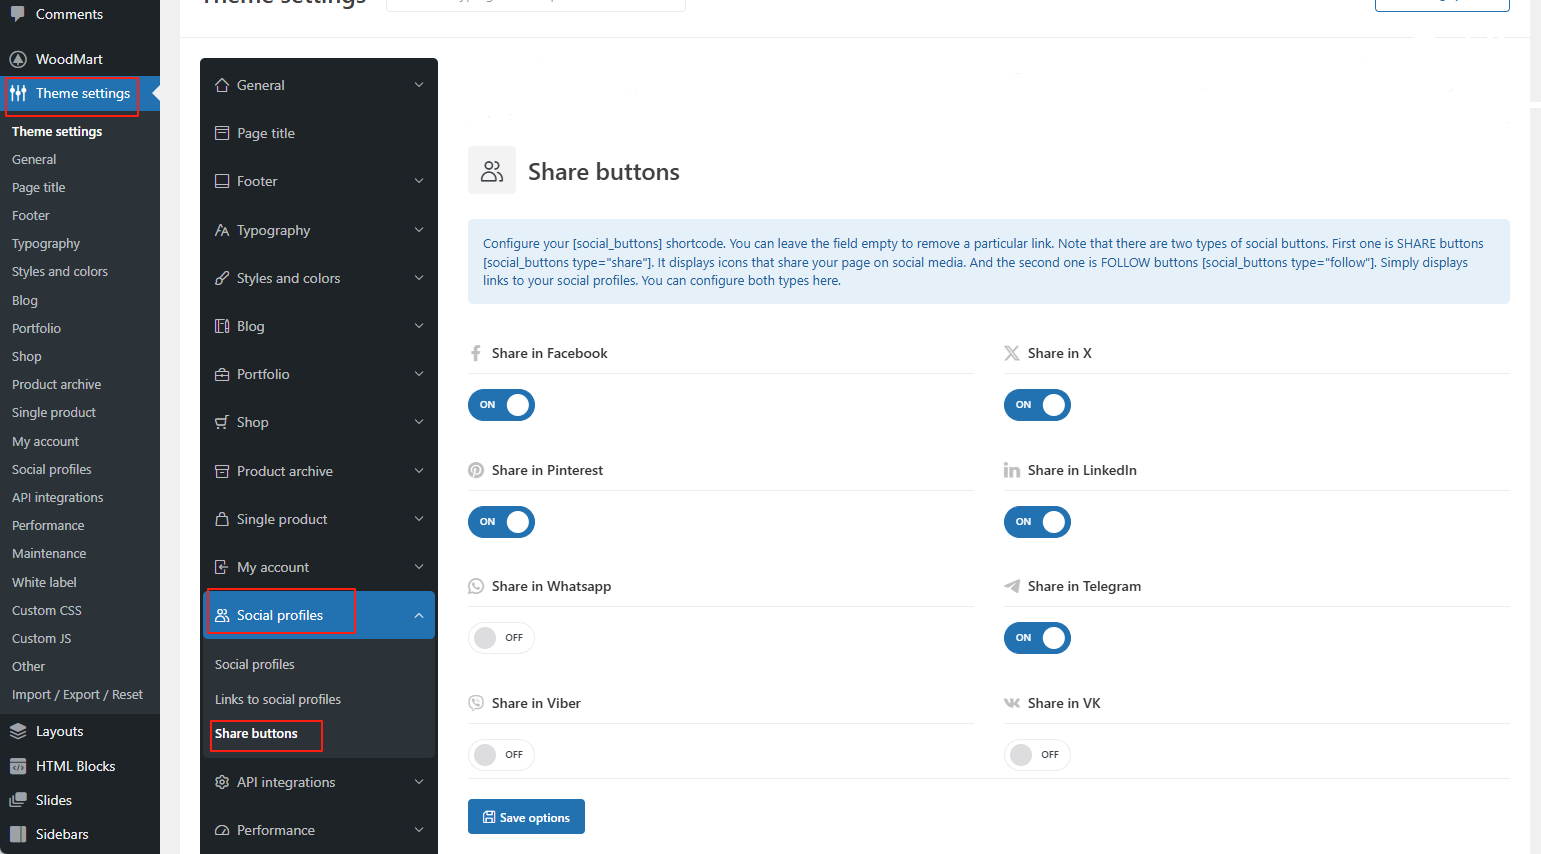Enable the Share in Whatsapp toggle

click(x=501, y=638)
